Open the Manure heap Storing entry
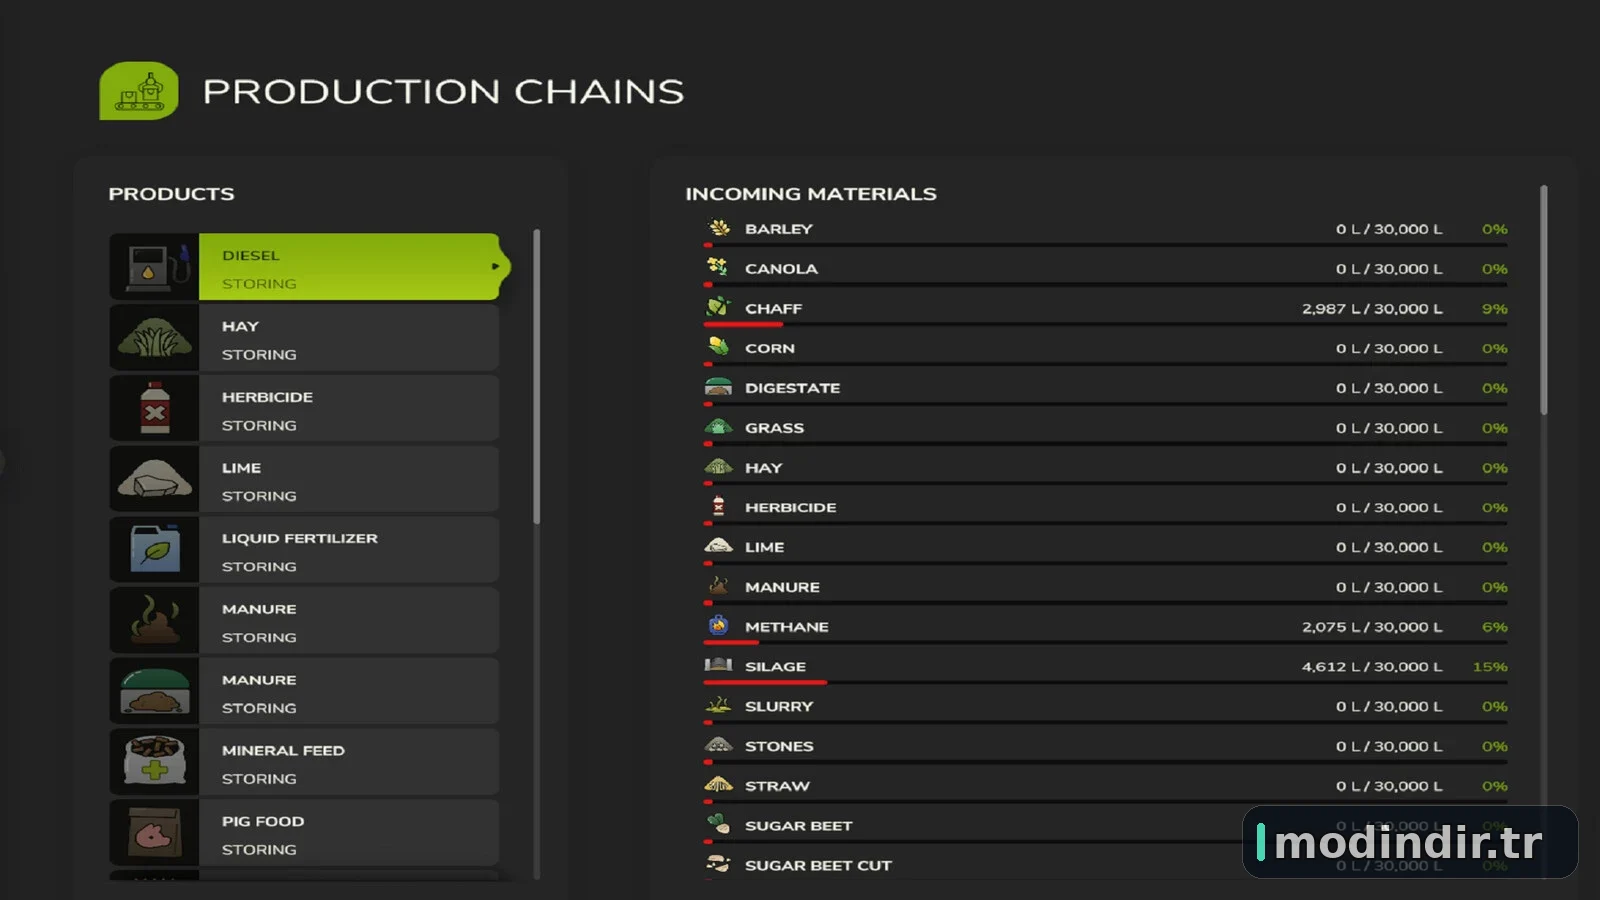Viewport: 1600px width, 900px height. (x=304, y=620)
